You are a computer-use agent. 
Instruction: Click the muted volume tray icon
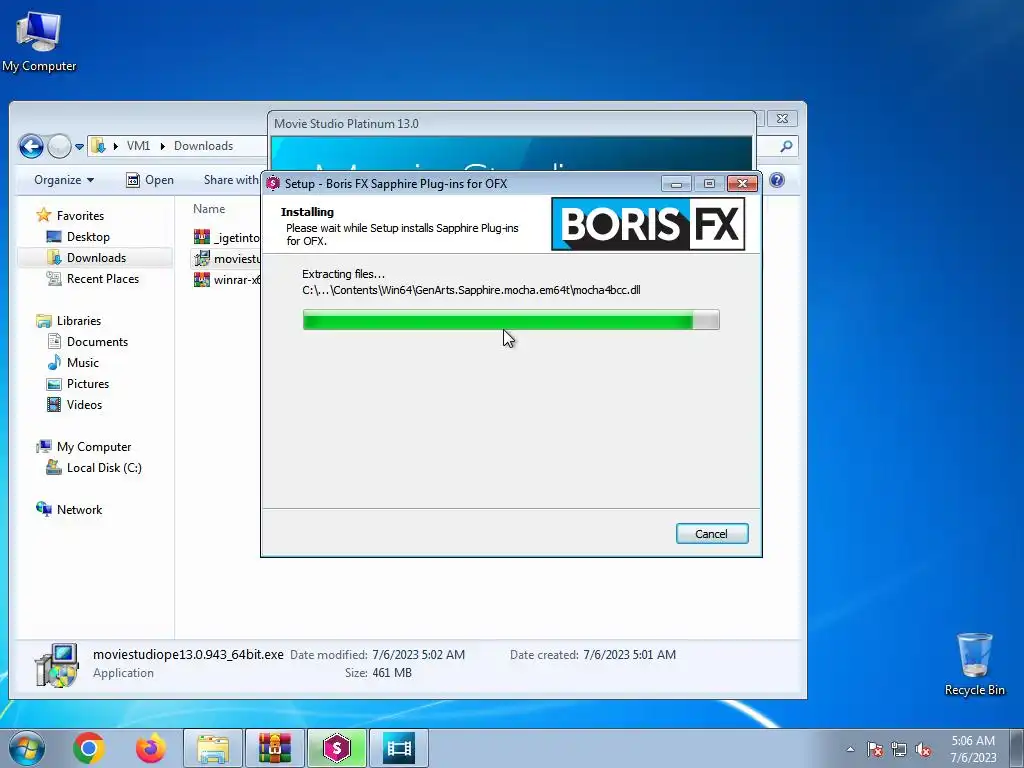[x=923, y=749]
